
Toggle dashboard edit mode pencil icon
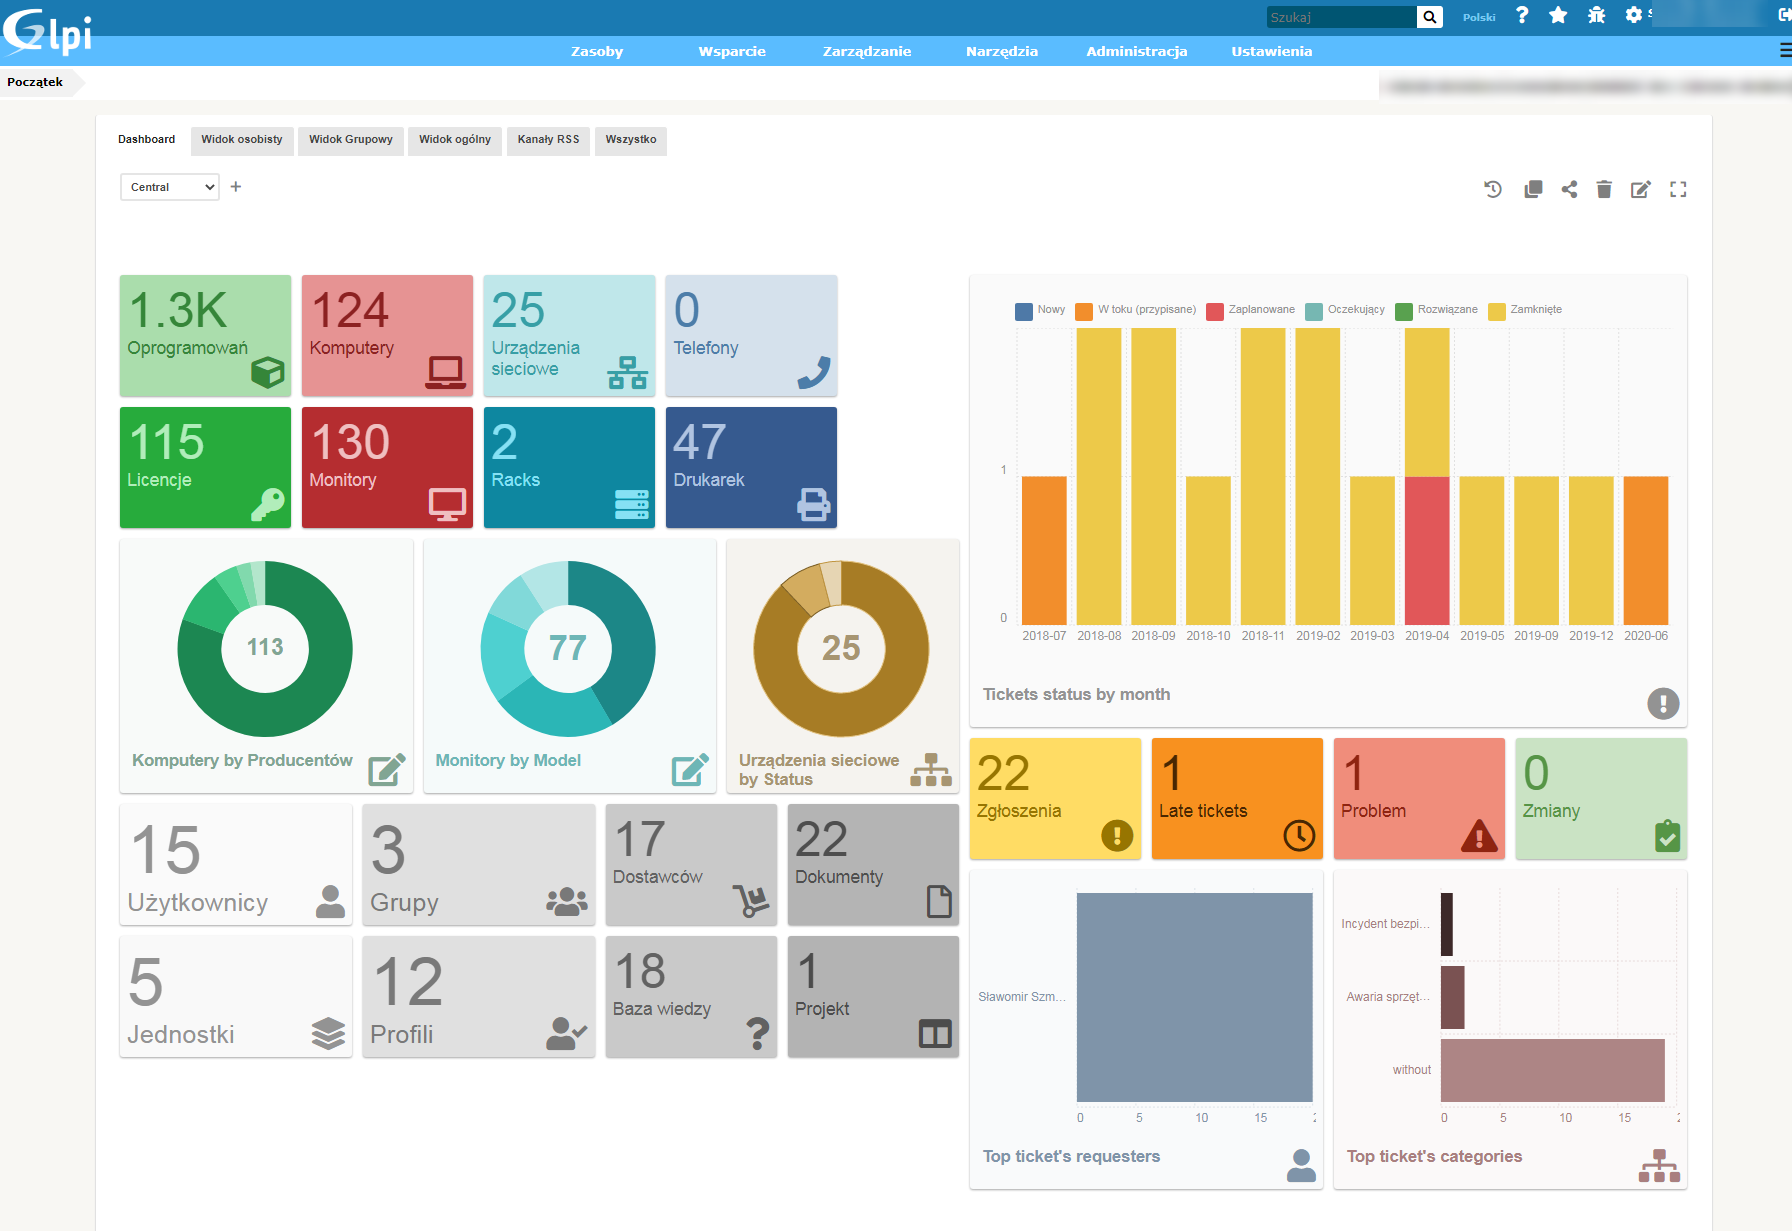click(x=1640, y=189)
